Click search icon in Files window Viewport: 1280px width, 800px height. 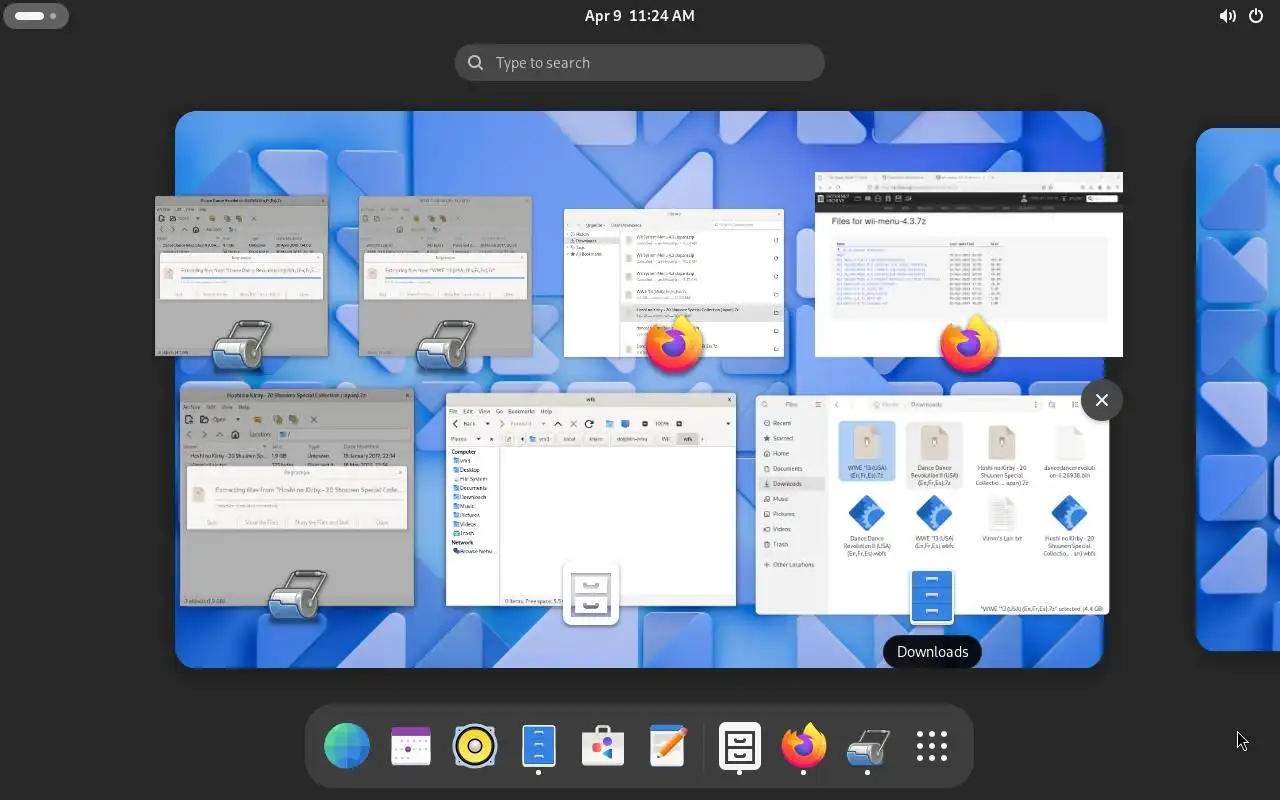pyautogui.click(x=765, y=404)
